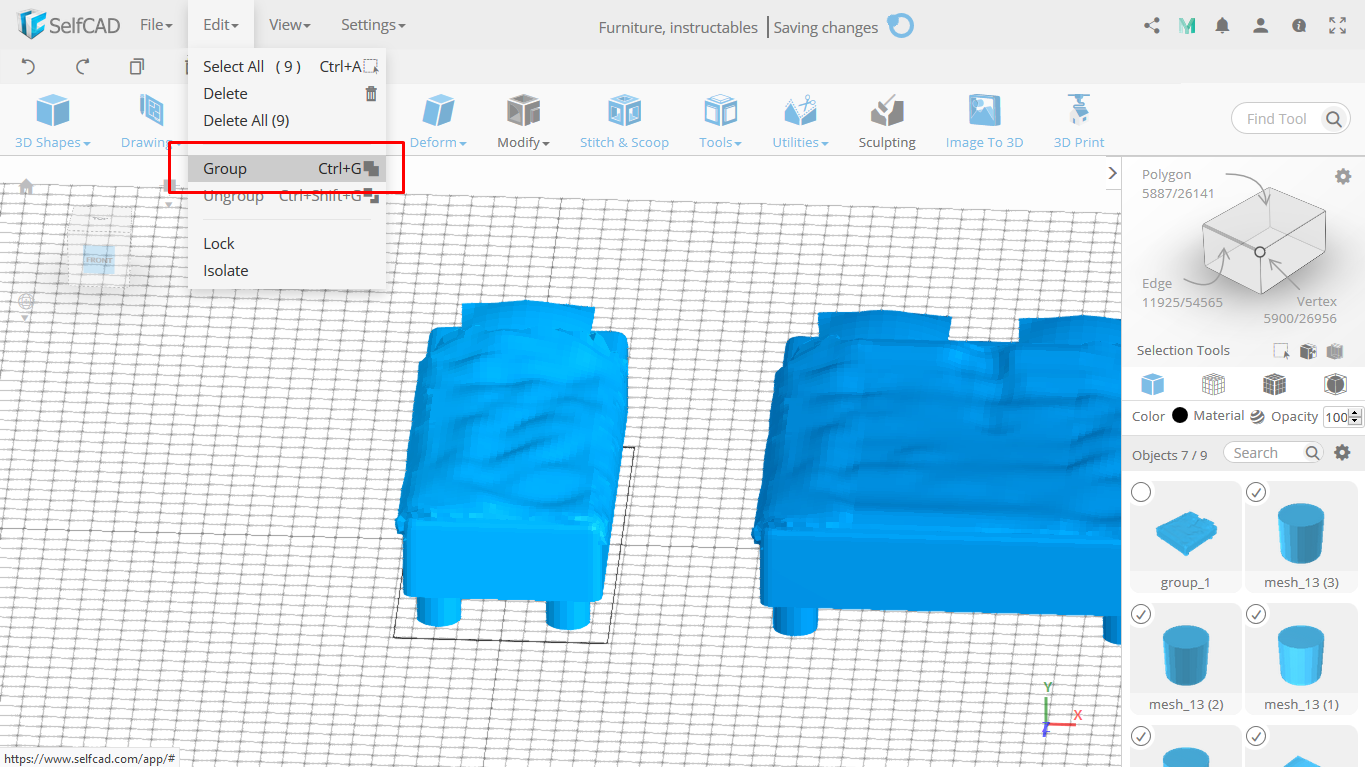Click the Find Tool magnifier icon
Image resolution: width=1365 pixels, height=767 pixels.
coord(1334,119)
